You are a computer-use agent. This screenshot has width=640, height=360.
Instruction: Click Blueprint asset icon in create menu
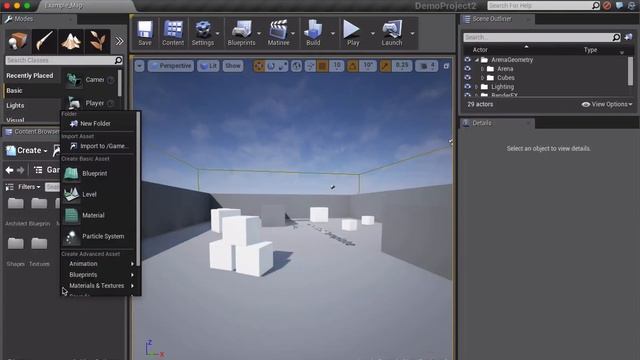(x=71, y=173)
